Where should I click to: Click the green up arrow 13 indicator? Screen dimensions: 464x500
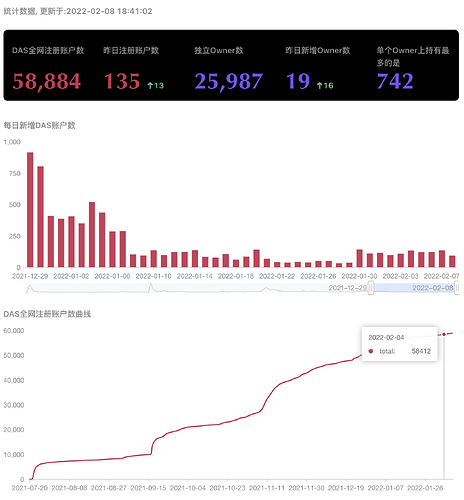pos(156,86)
